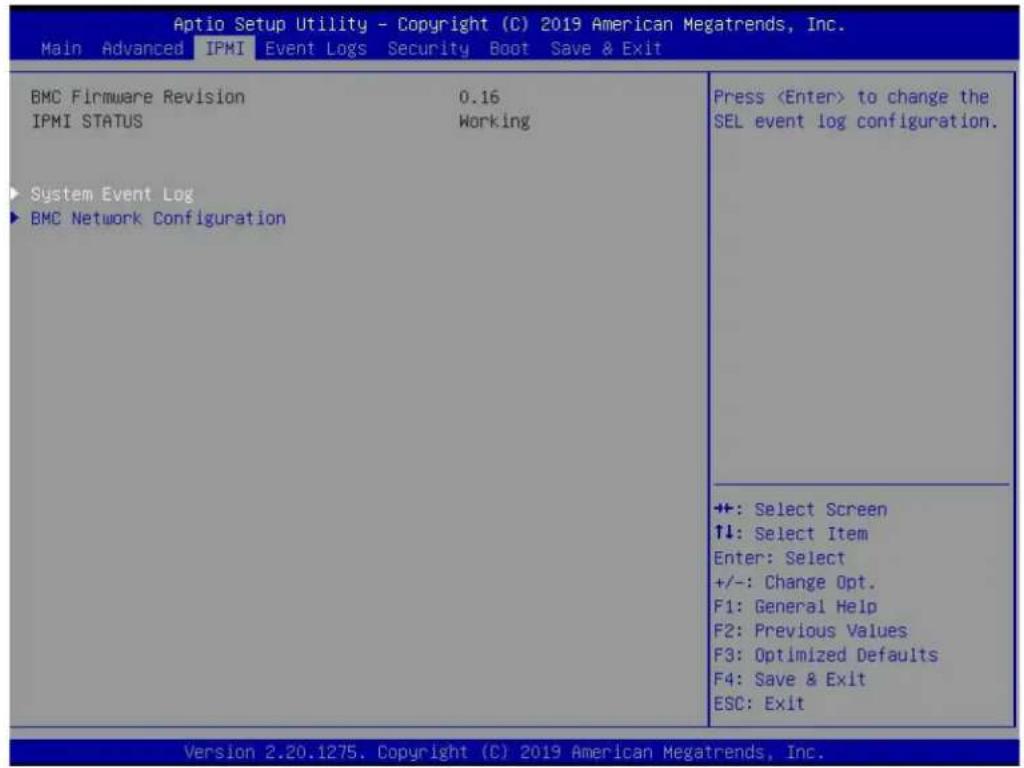Screen dimensions: 1024x768
Task: Click the firmware value 0.16
Action: point(479,97)
